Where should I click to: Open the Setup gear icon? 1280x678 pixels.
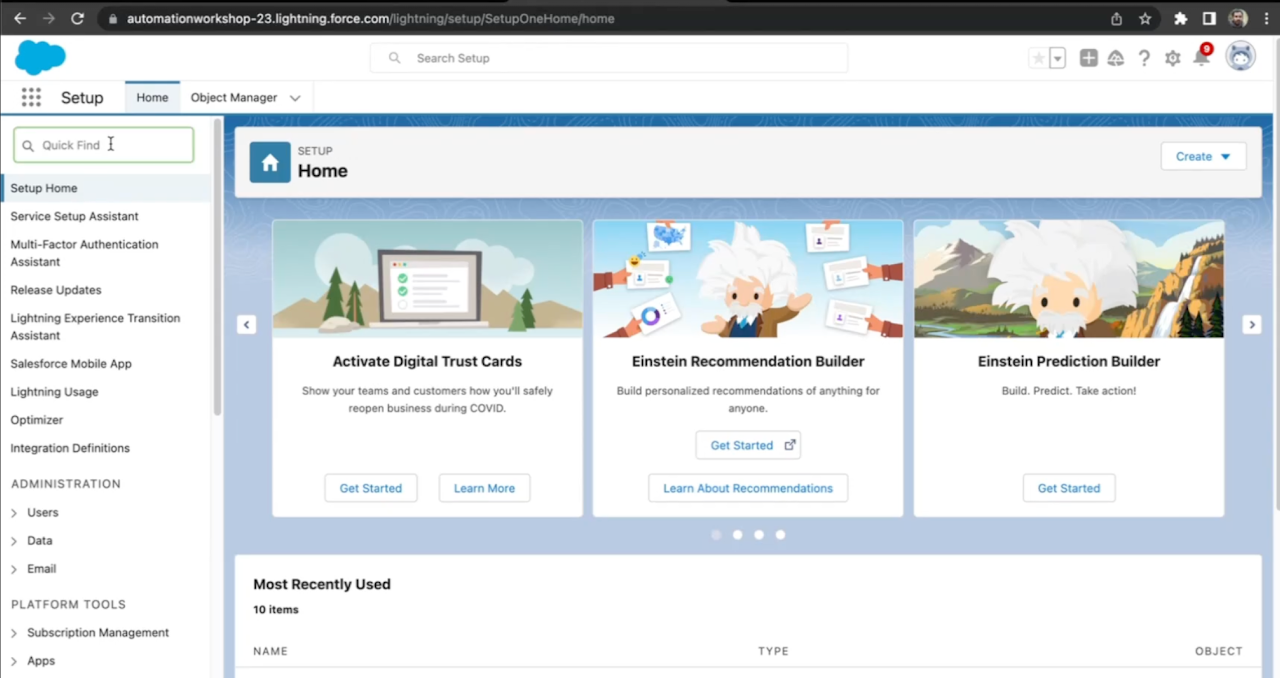click(x=1172, y=58)
